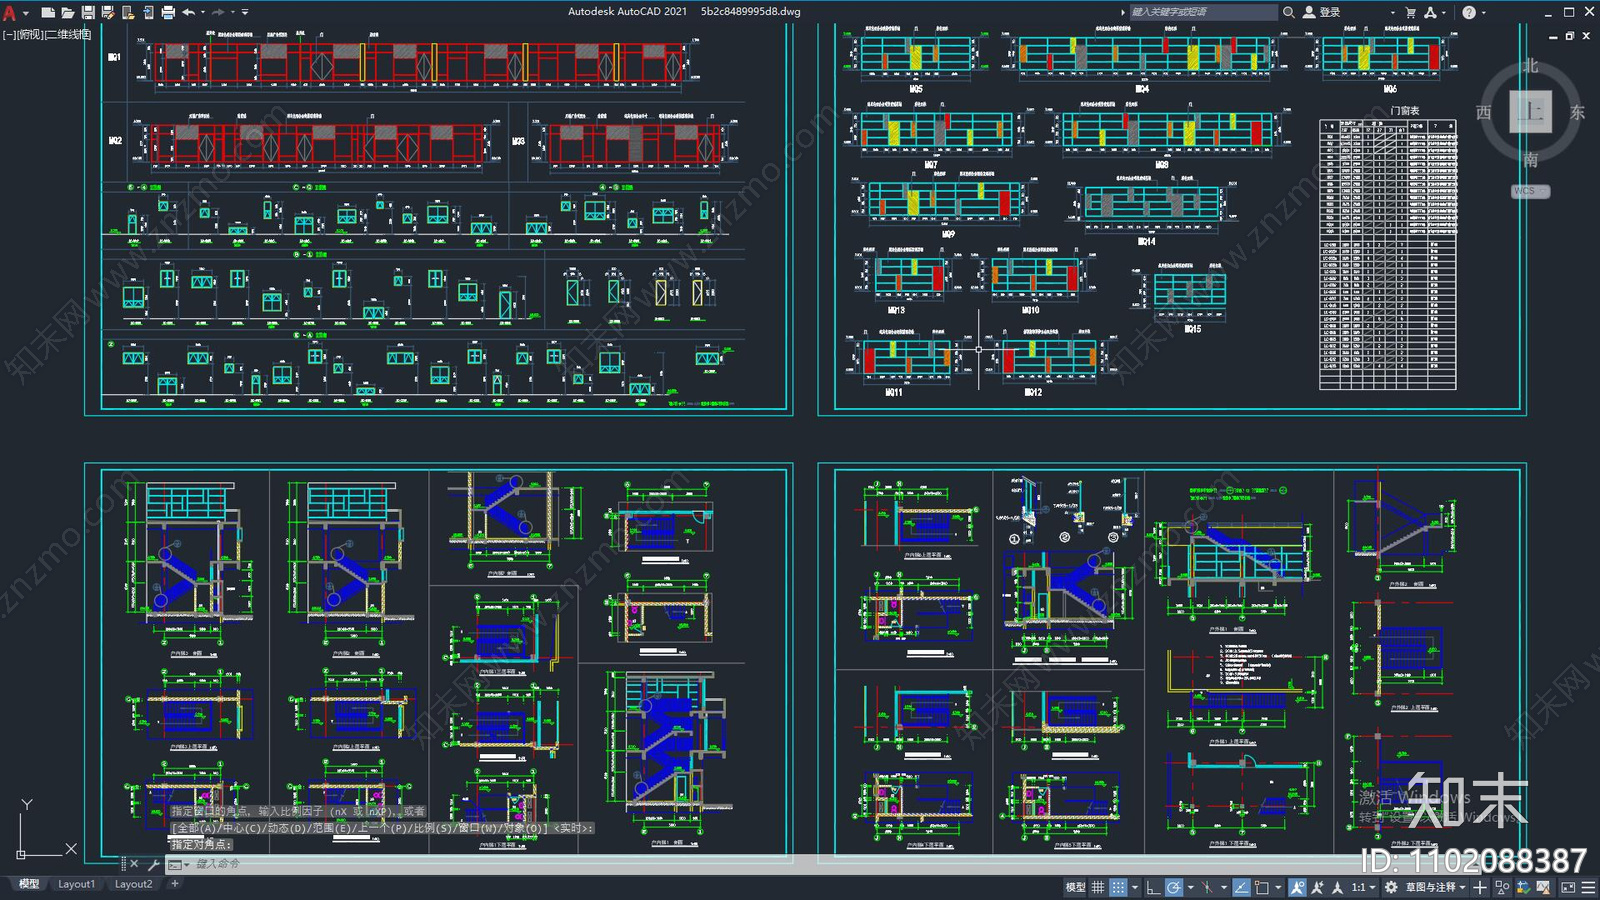The height and width of the screenshot is (900, 1600).
Task: Toggle show annotation objects icon
Action: pyautogui.click(x=1297, y=887)
